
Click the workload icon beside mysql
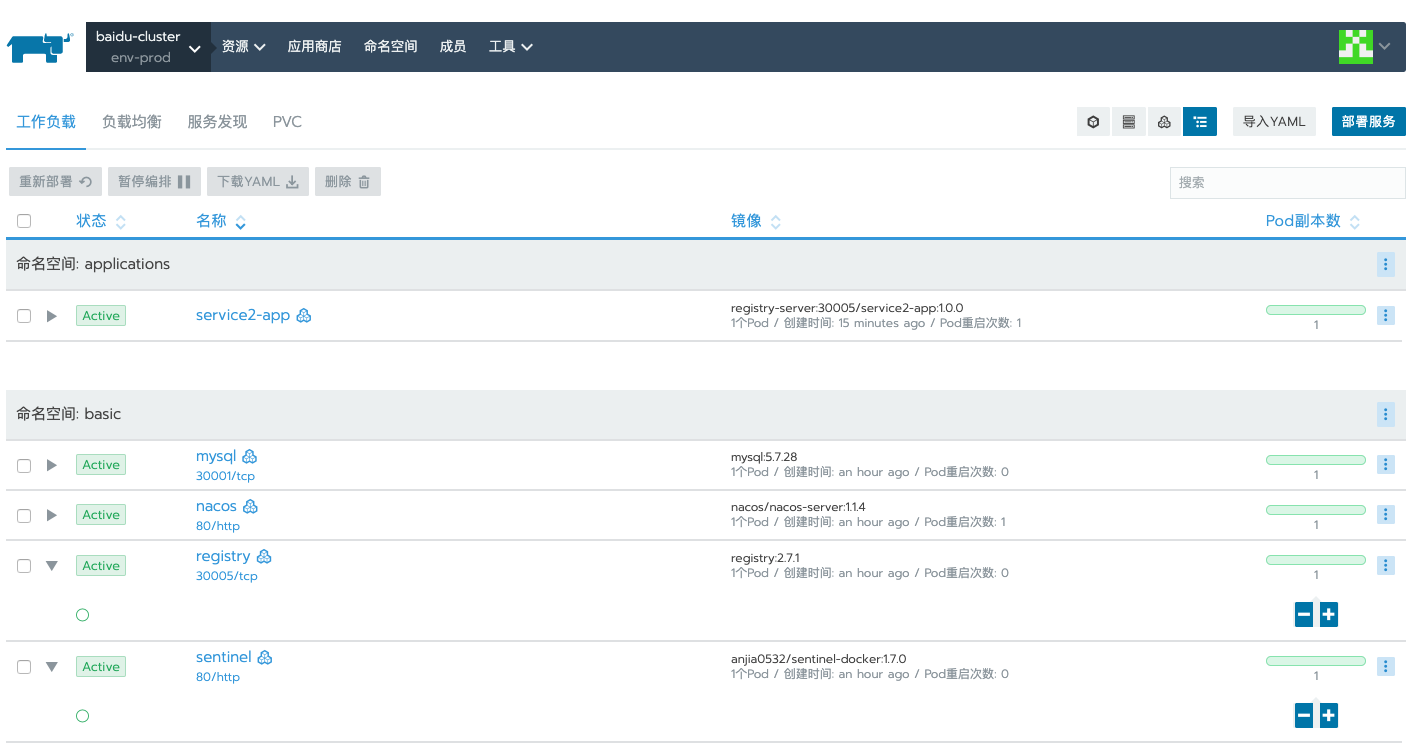pos(250,456)
